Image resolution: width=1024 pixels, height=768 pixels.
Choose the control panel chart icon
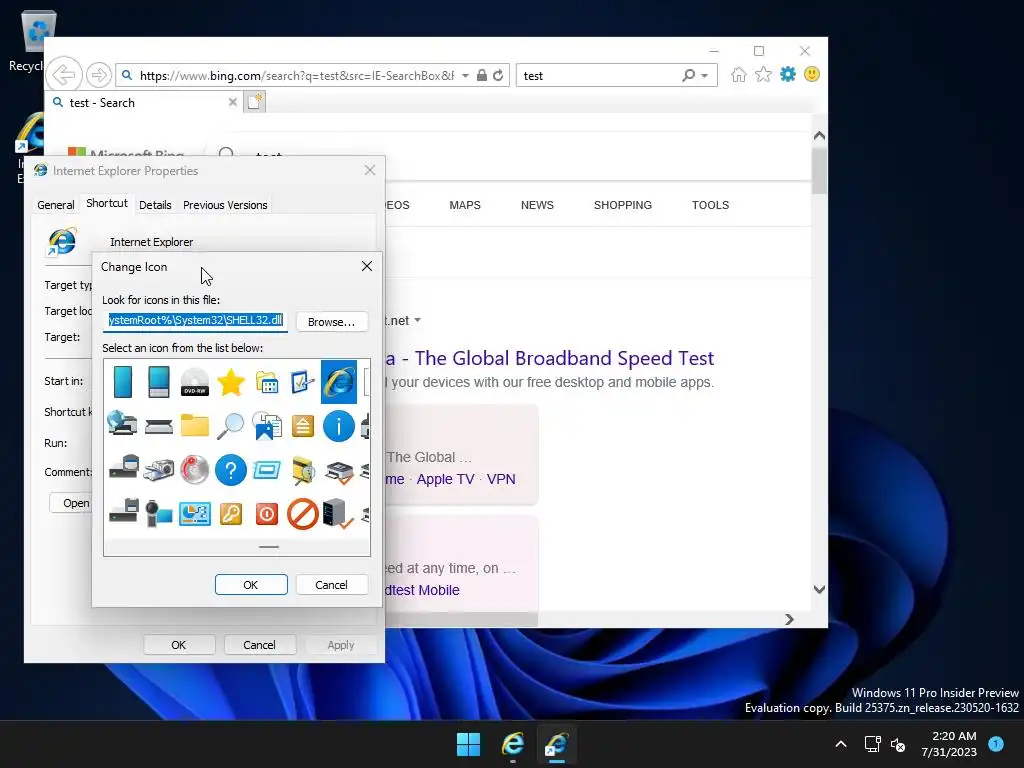[195, 514]
